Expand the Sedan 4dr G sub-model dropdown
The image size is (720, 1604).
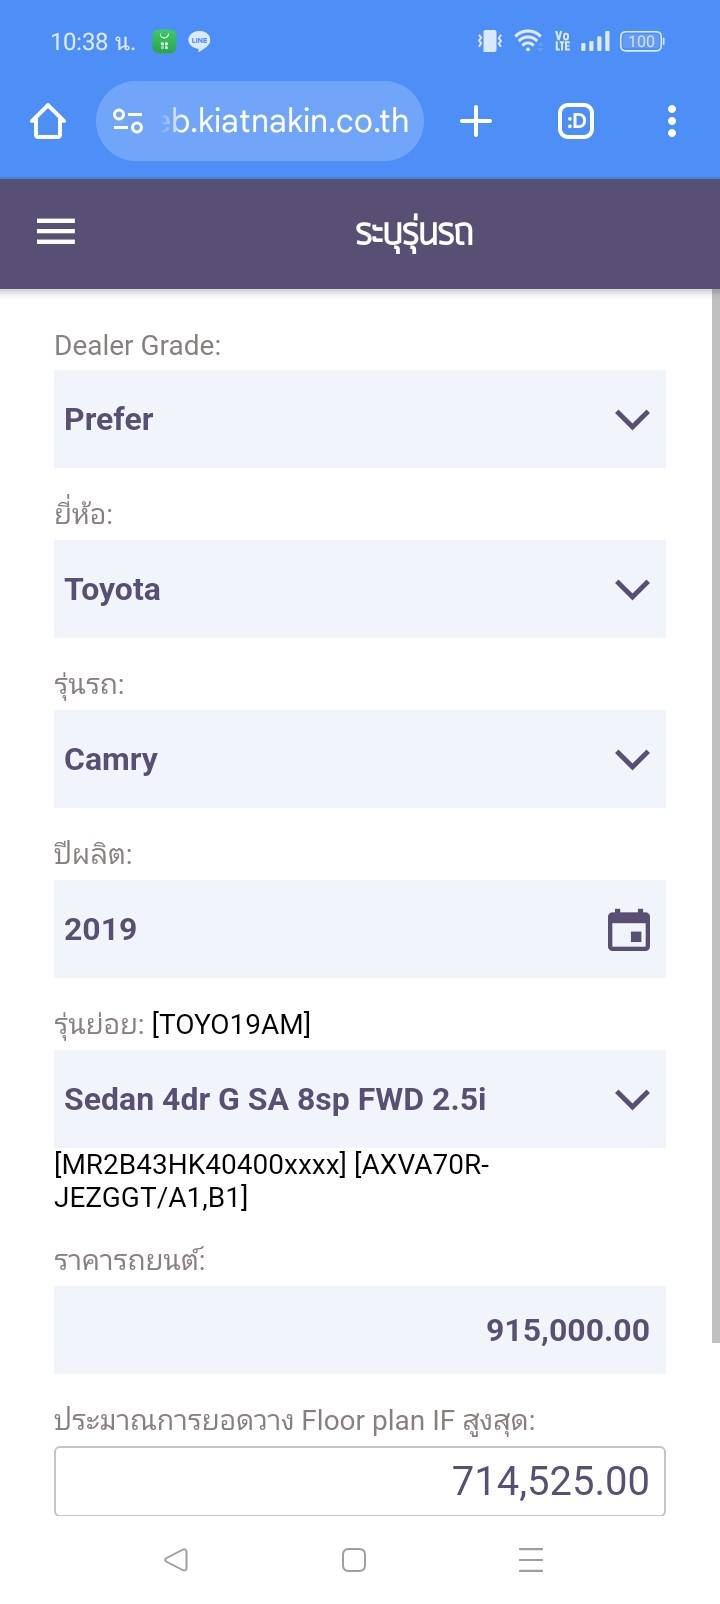coord(359,1099)
